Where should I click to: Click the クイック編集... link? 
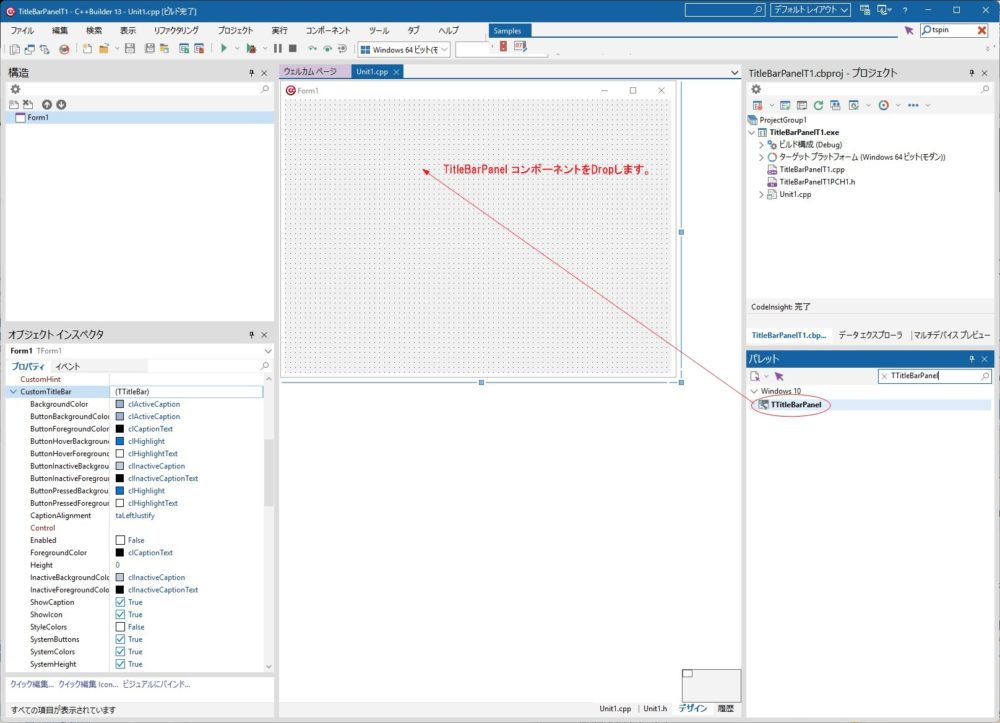(32, 685)
